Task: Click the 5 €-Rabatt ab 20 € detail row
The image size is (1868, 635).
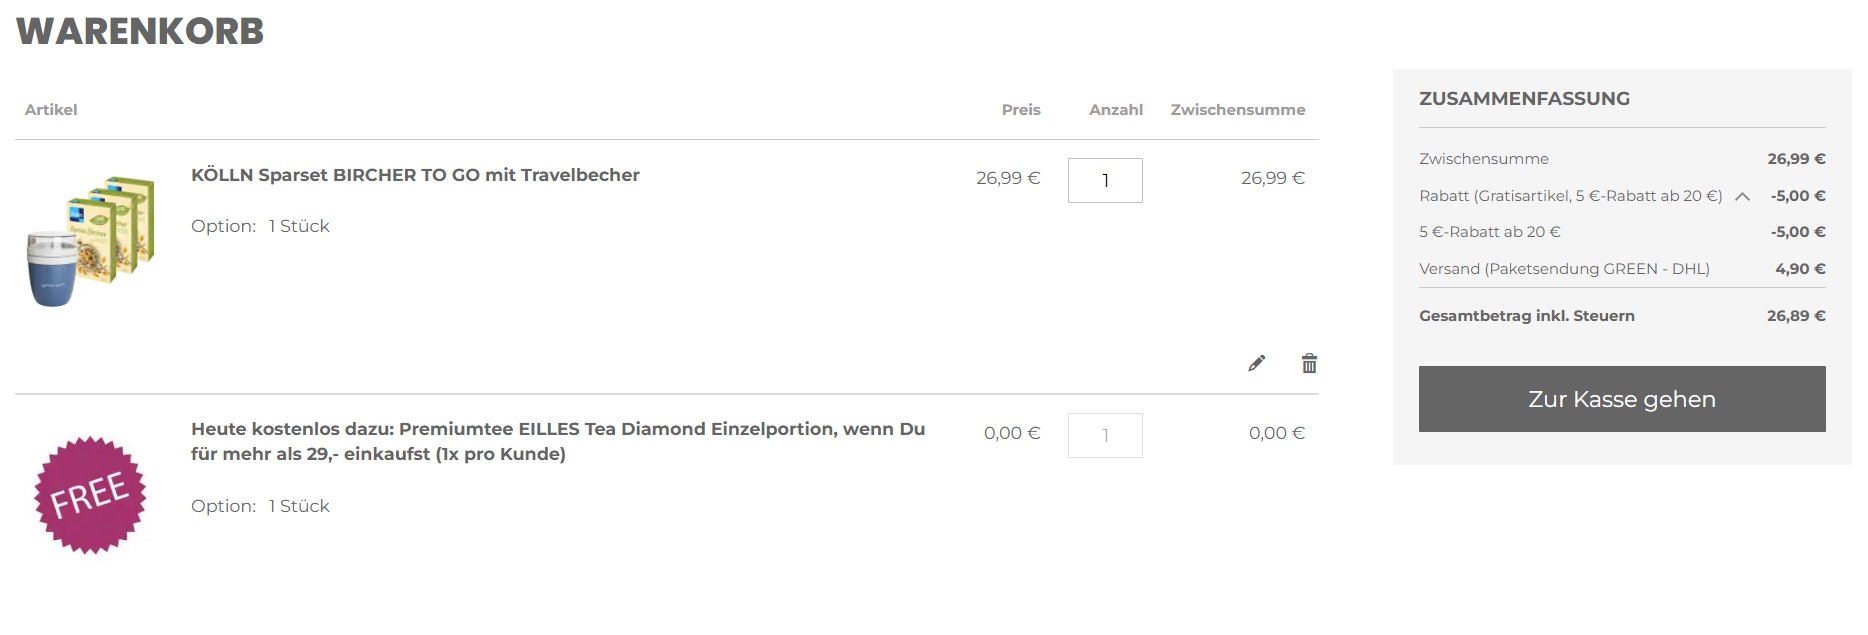Action: [x=1489, y=232]
